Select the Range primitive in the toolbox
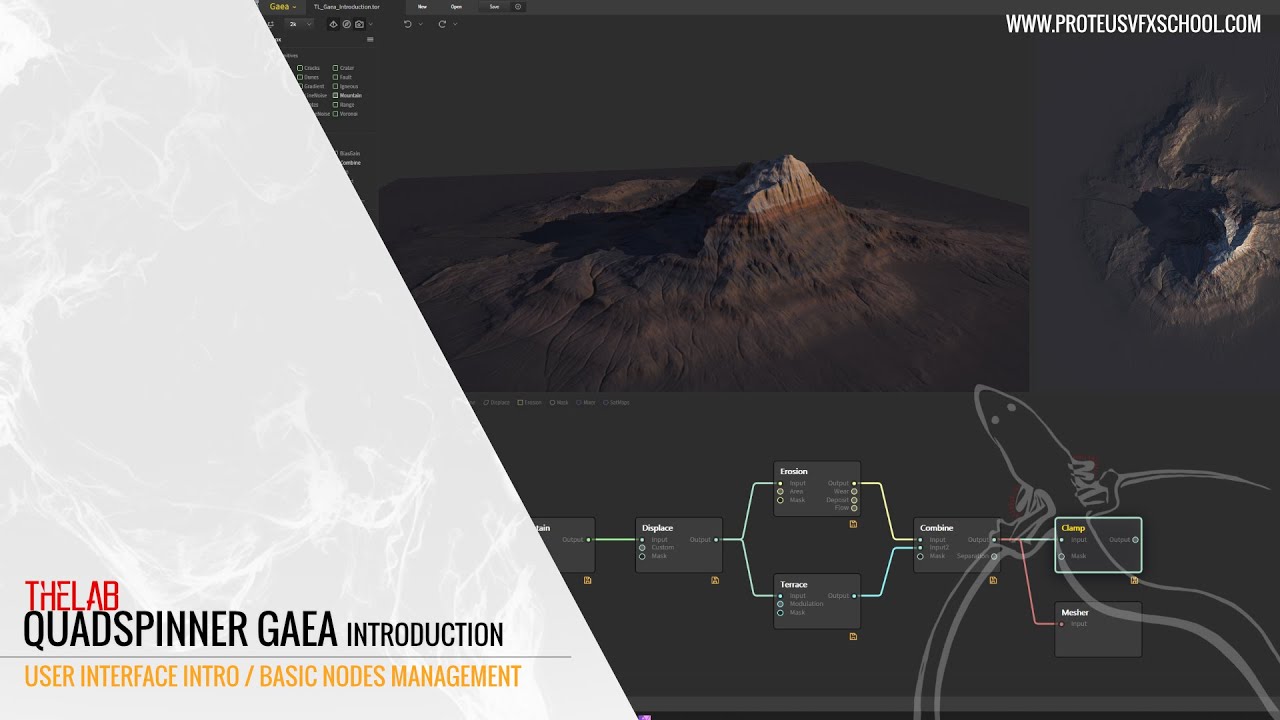 coord(343,105)
